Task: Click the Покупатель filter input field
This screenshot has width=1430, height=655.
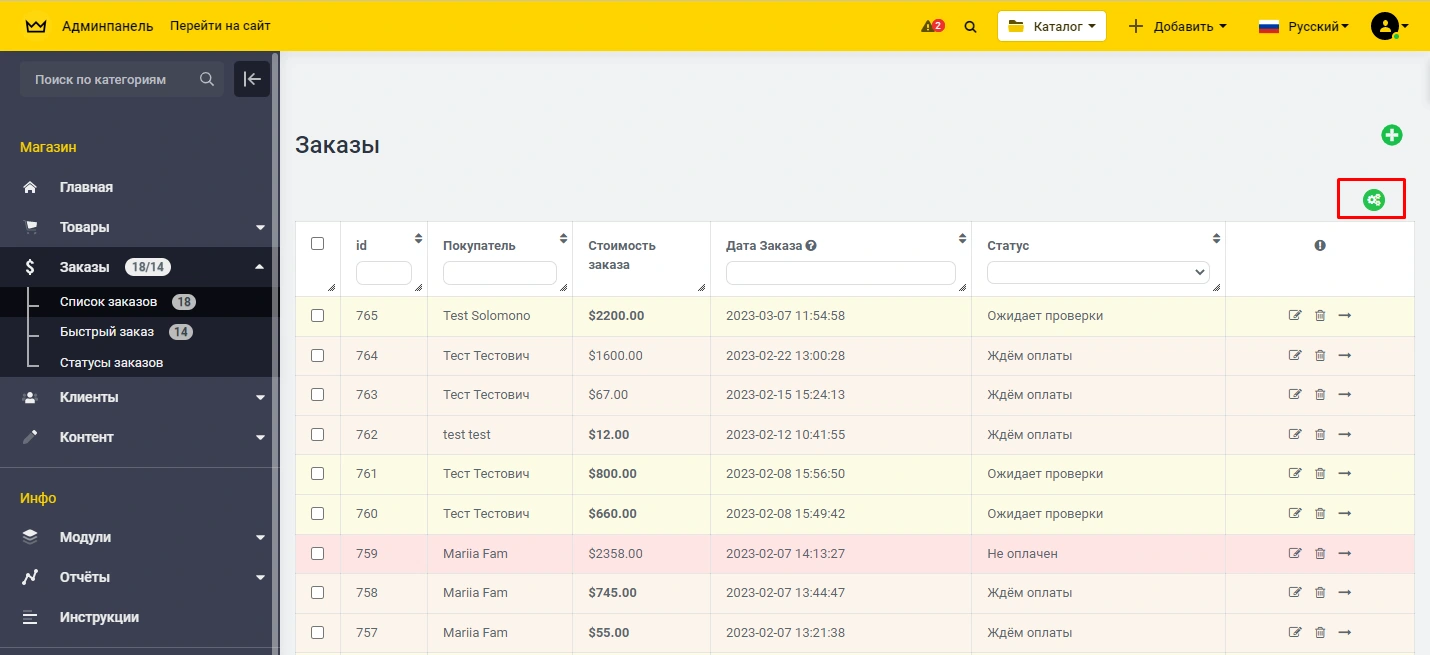Action: 499,272
